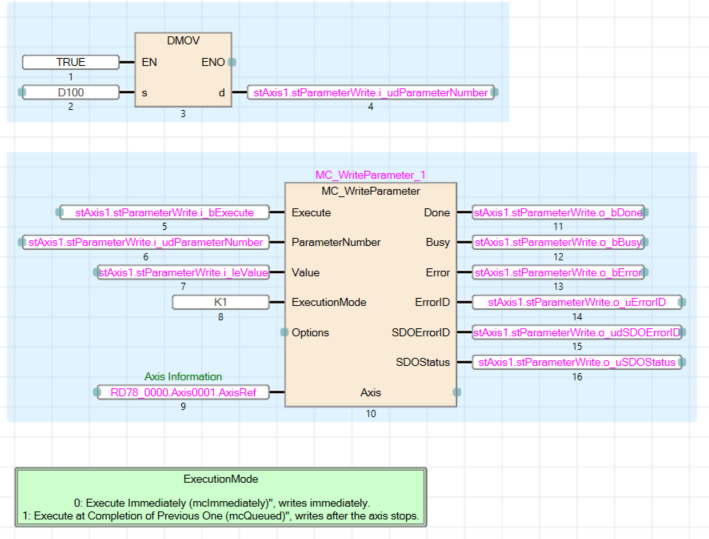
Task: Select the ParameterNumber input variable i_udParameterNumber
Action: click(146, 242)
